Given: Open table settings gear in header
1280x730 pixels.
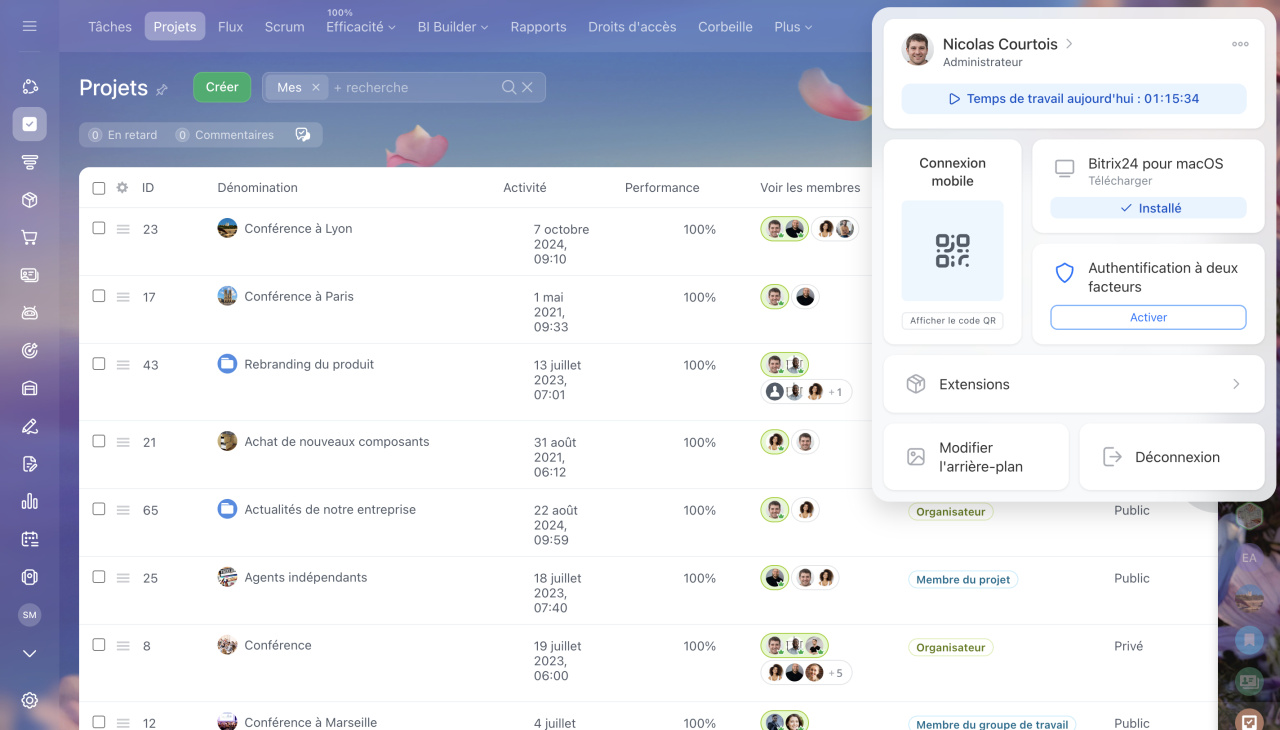Looking at the screenshot, I should (x=122, y=187).
